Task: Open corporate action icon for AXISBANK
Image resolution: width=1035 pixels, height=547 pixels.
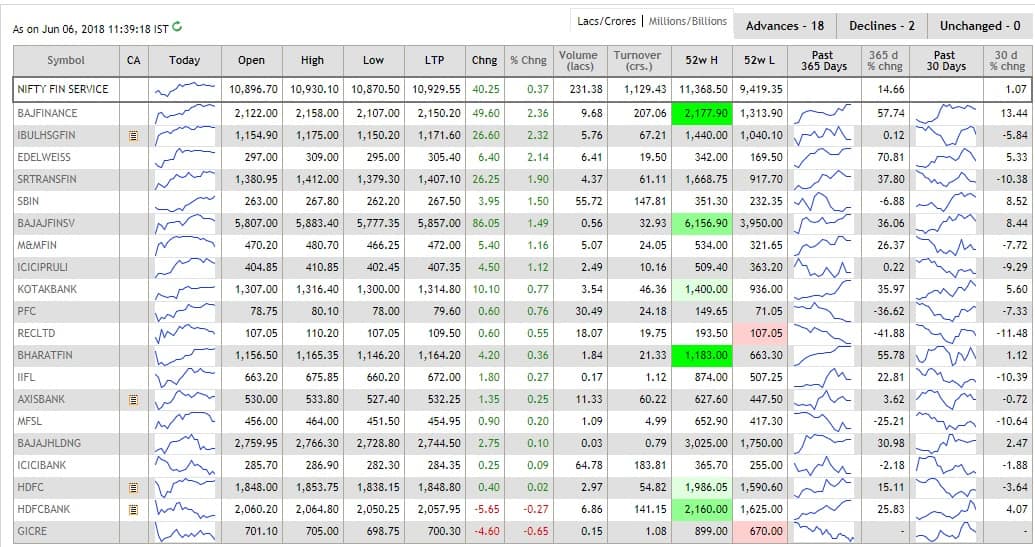Action: 133,399
